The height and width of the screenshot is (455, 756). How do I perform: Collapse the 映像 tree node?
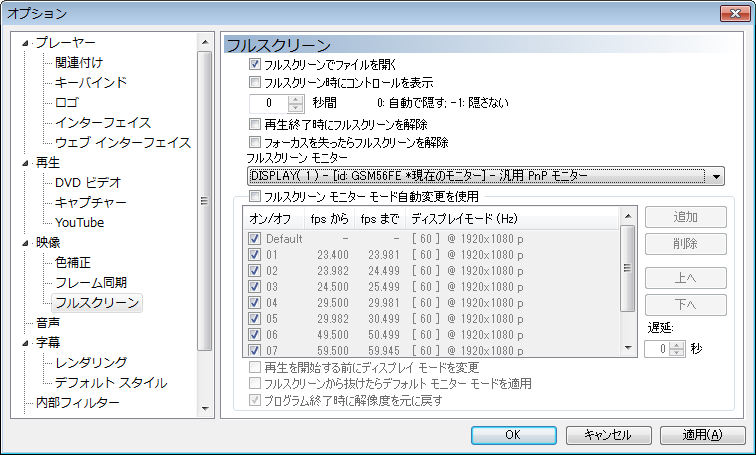click(x=25, y=243)
